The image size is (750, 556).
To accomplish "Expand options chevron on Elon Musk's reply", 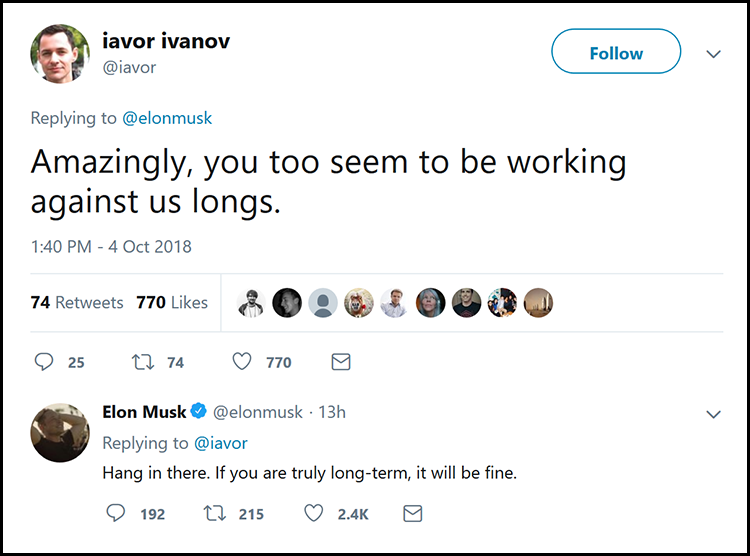I will (713, 414).
